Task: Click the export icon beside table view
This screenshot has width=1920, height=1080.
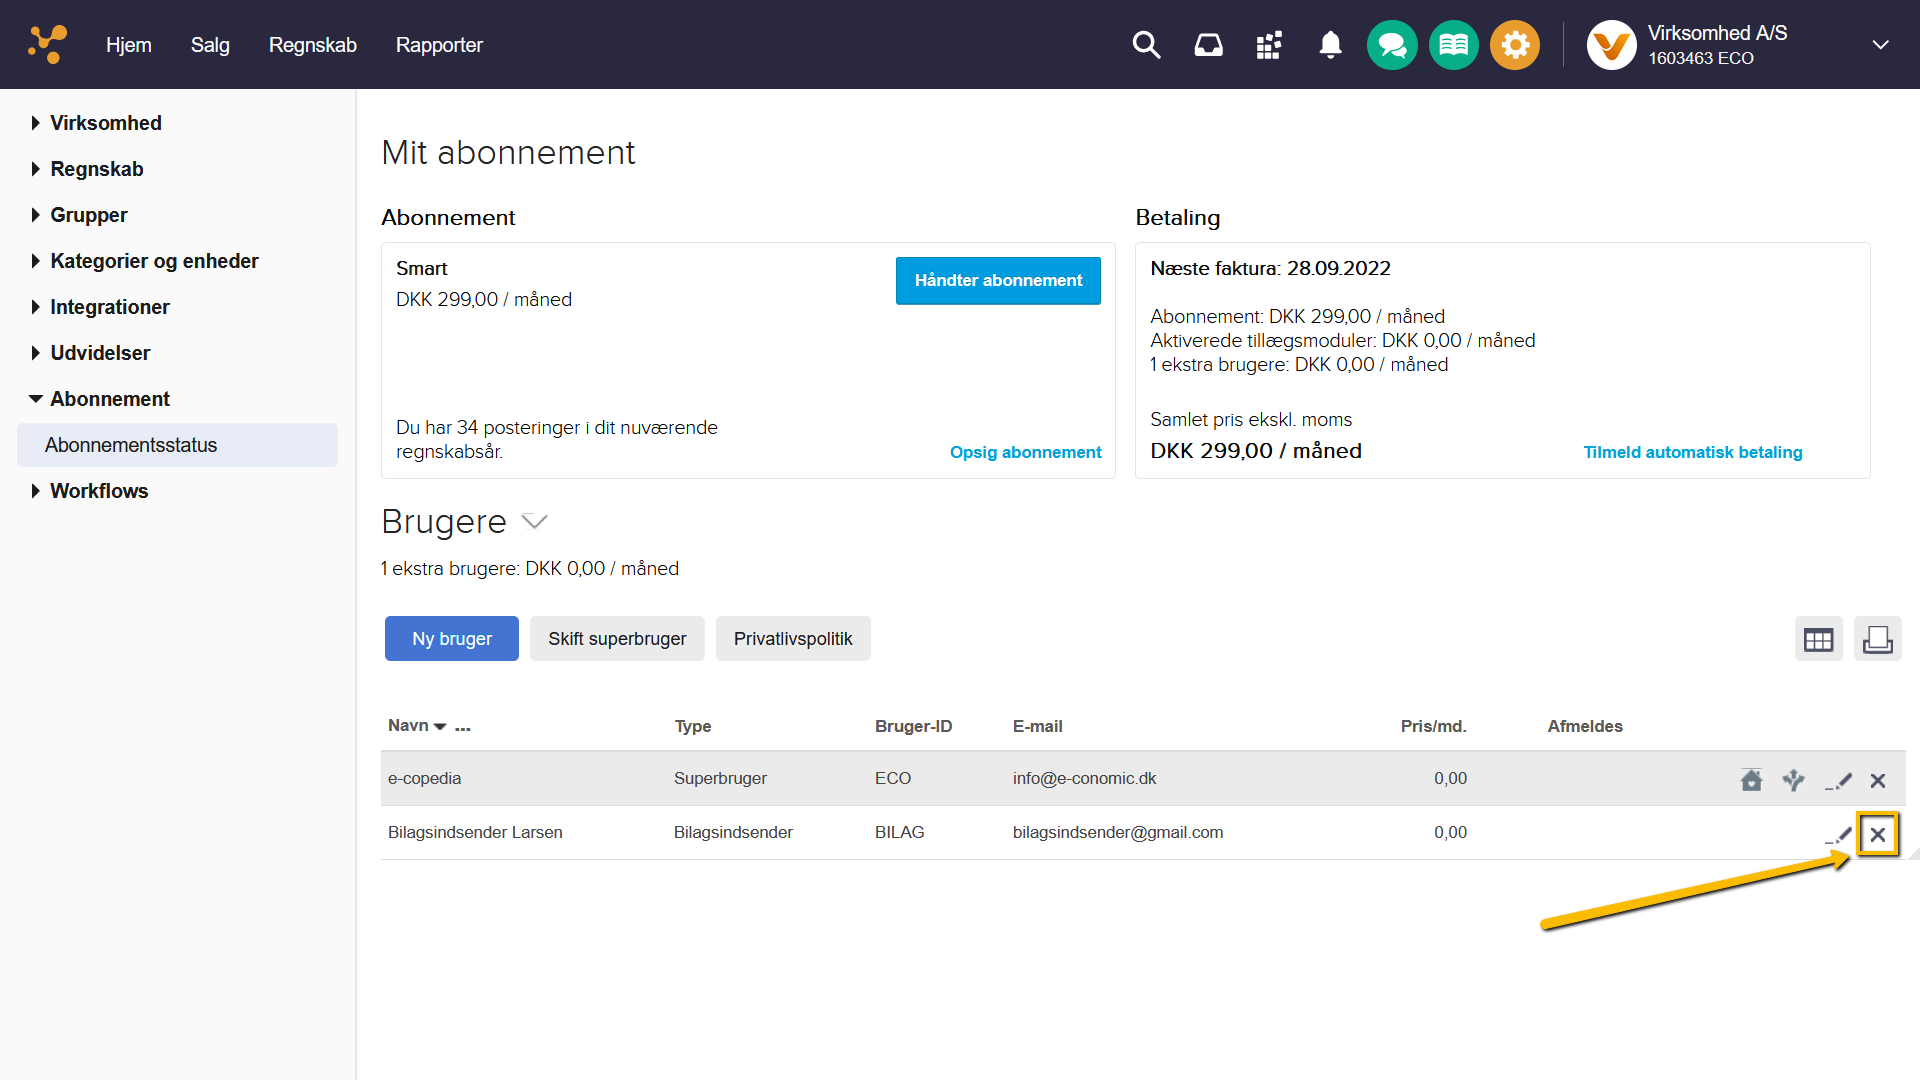Action: click(x=1877, y=639)
